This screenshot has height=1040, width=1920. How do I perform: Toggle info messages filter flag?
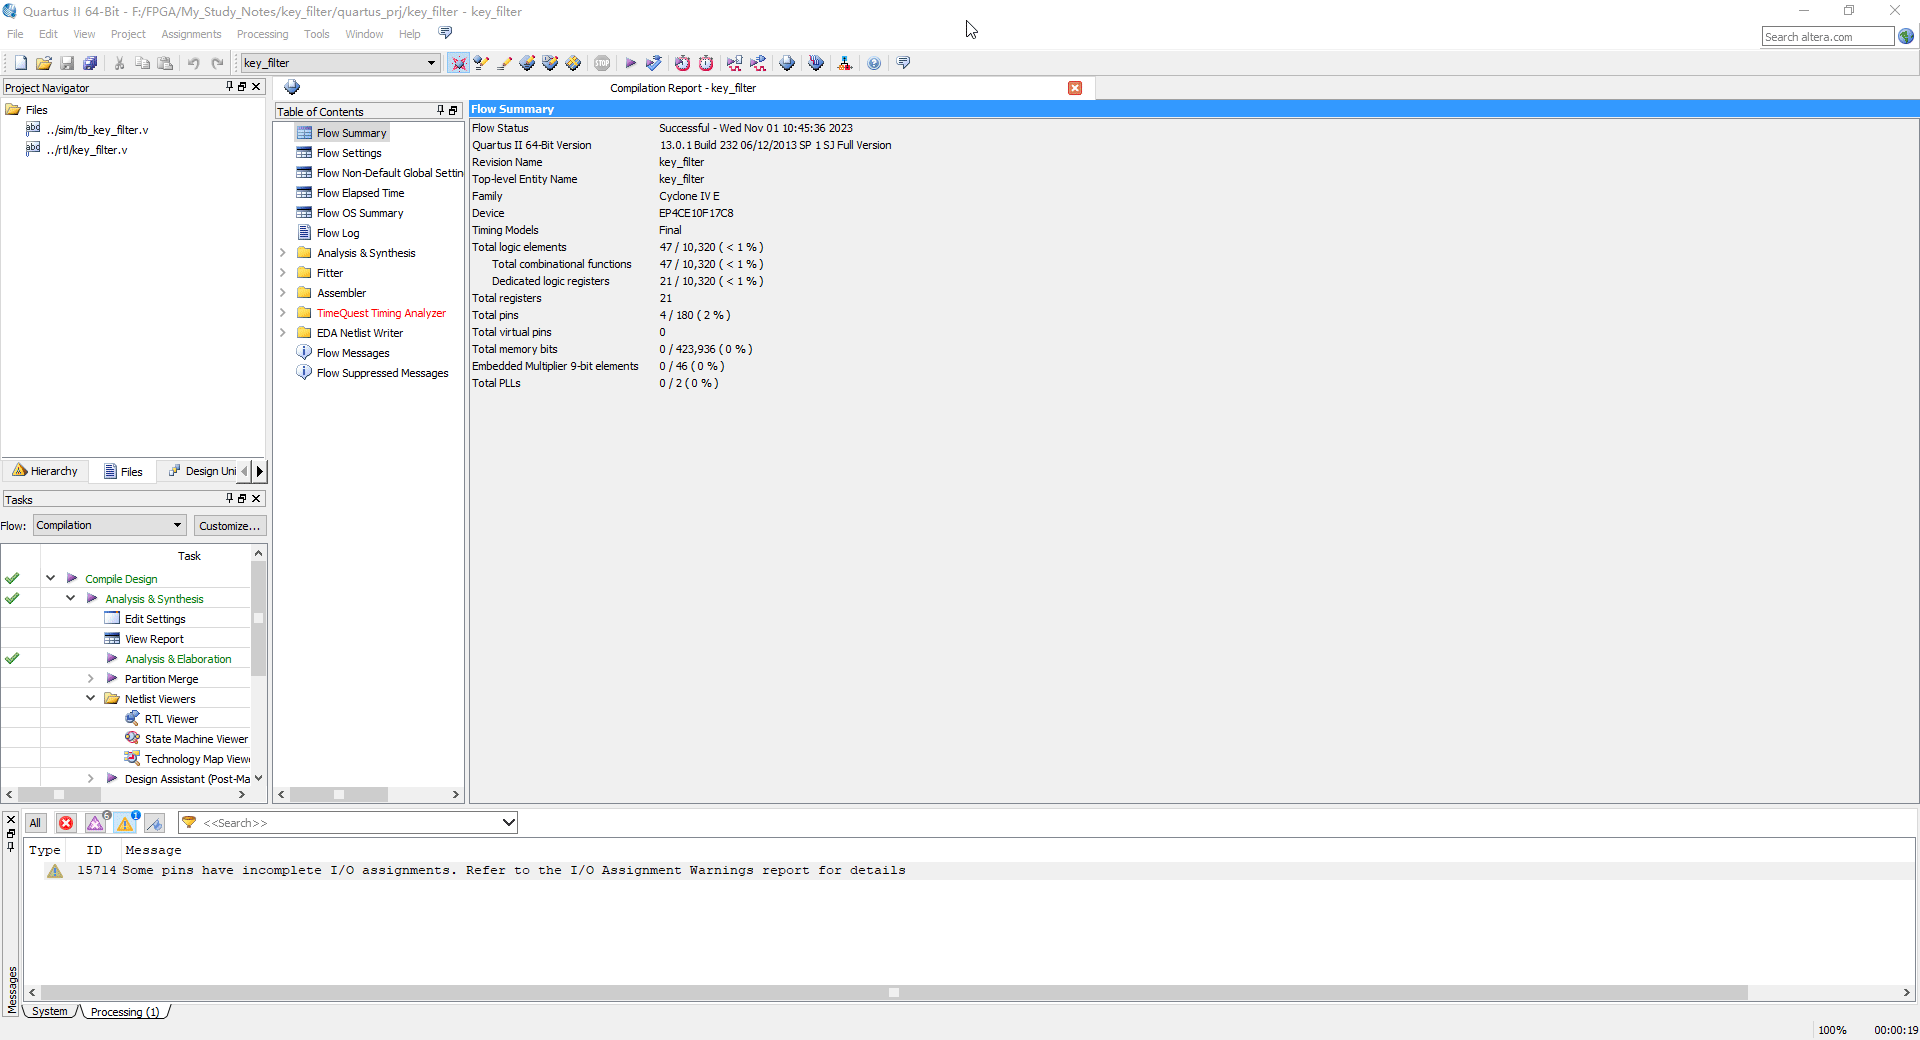tap(154, 823)
